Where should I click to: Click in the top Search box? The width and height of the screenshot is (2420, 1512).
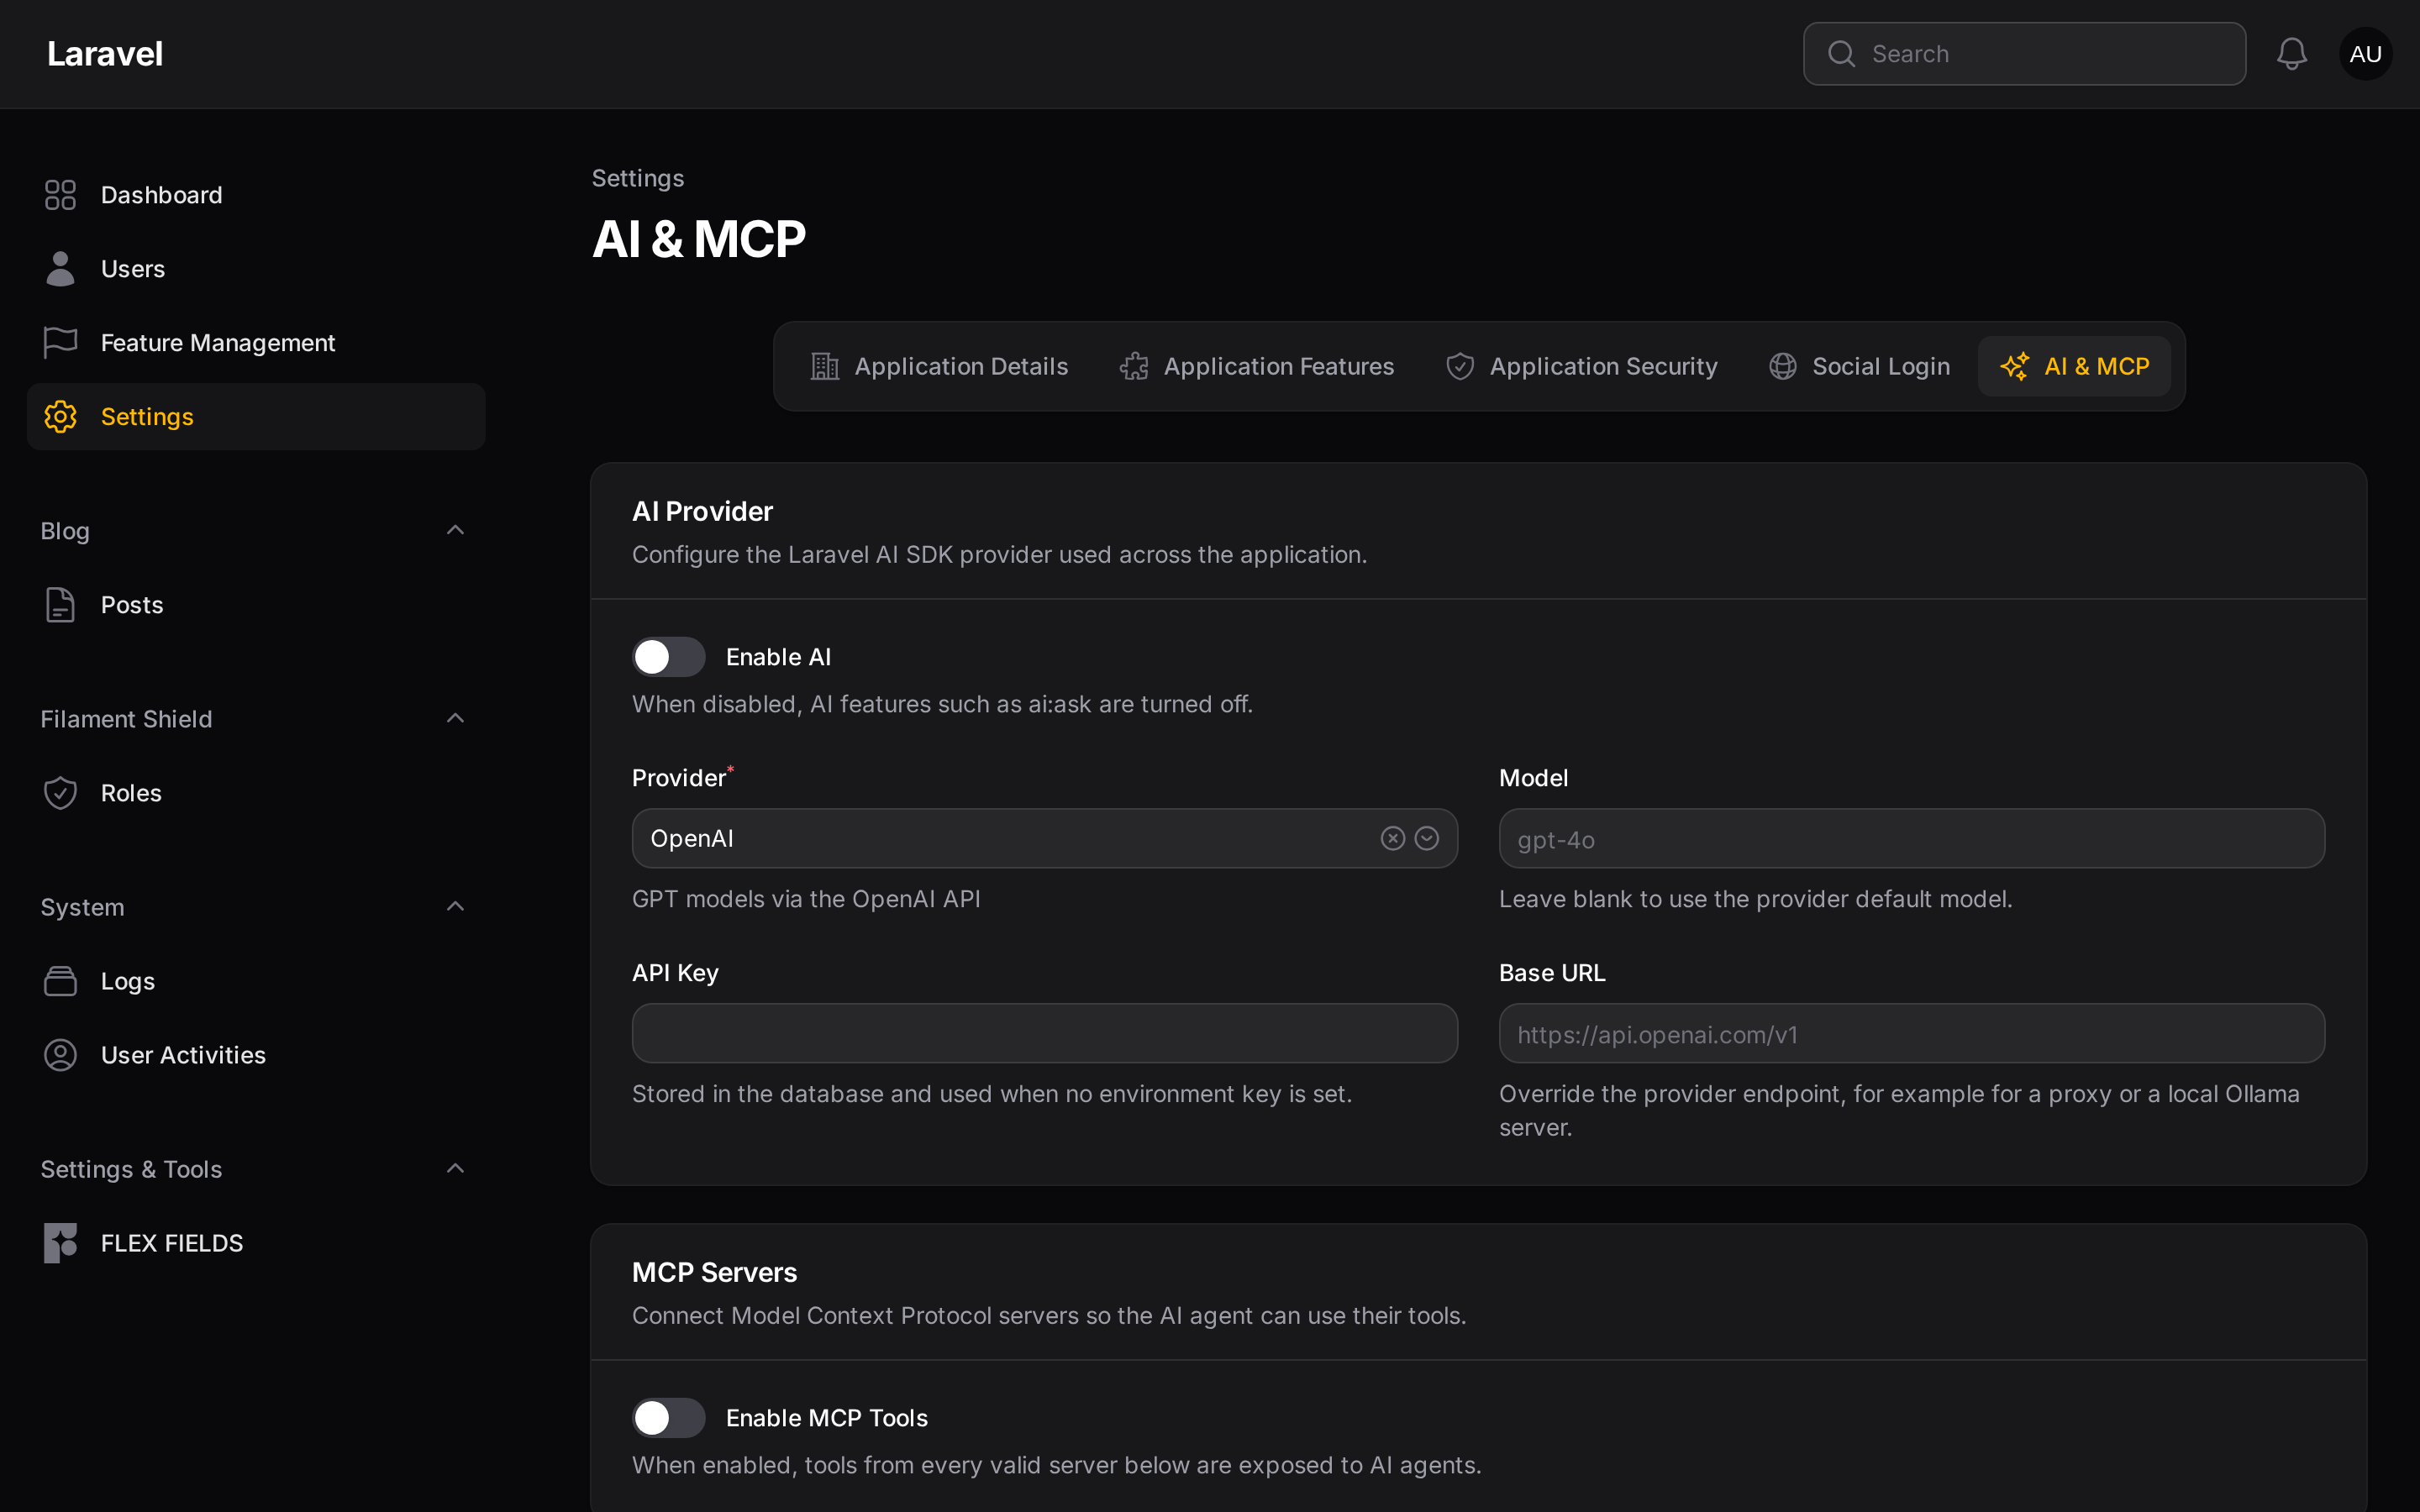coord(2024,54)
